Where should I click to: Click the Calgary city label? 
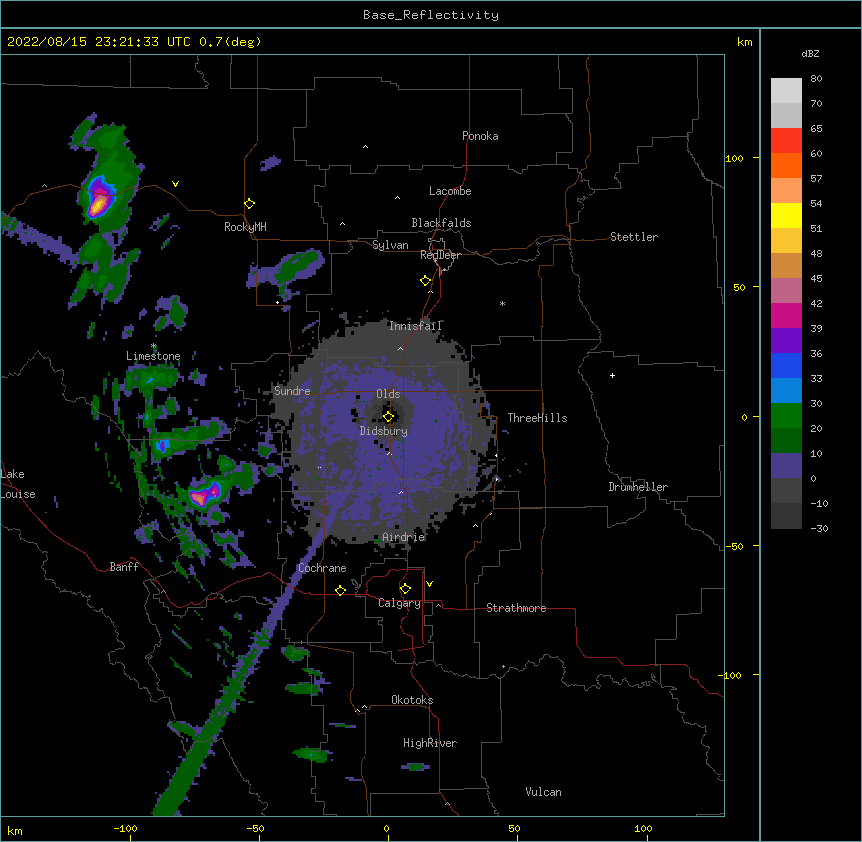point(399,603)
